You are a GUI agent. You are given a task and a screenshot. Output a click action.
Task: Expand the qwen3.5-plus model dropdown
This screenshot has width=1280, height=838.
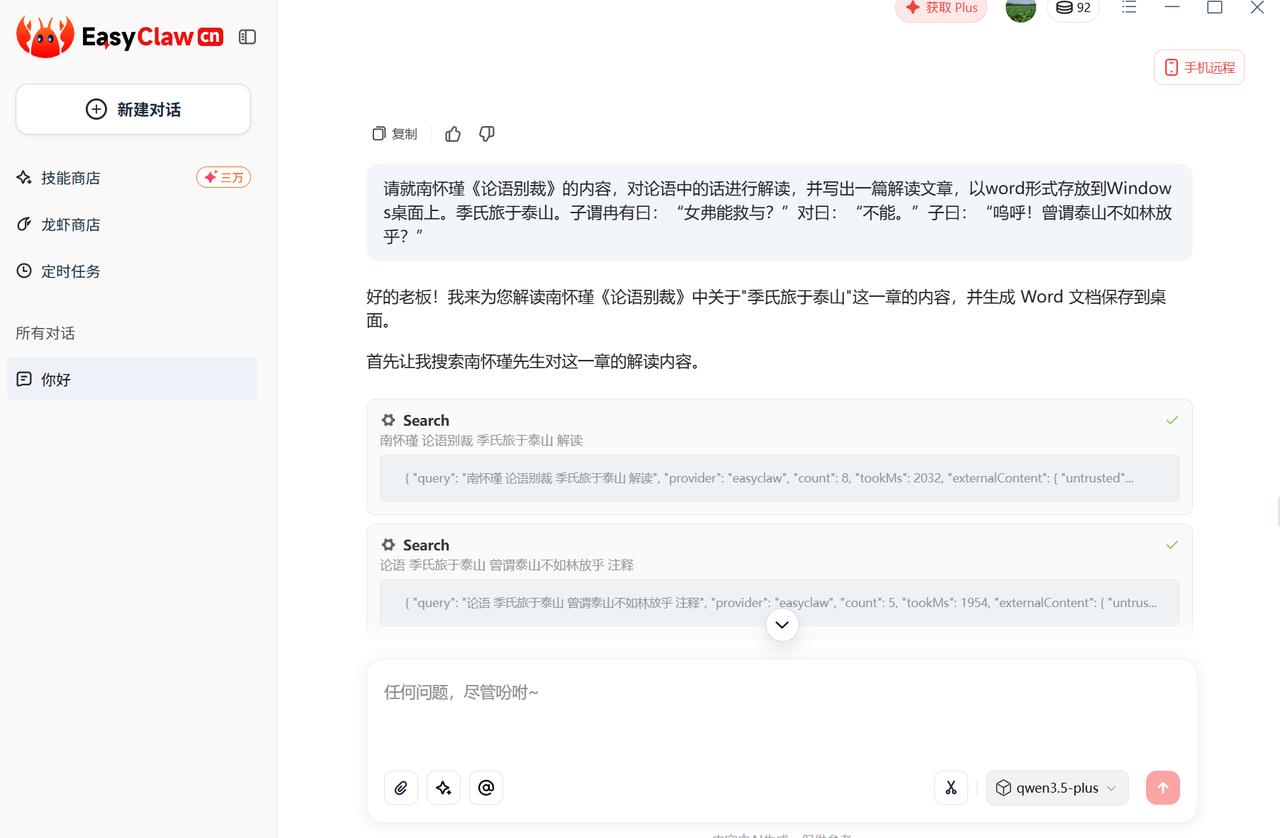pyautogui.click(x=1056, y=787)
